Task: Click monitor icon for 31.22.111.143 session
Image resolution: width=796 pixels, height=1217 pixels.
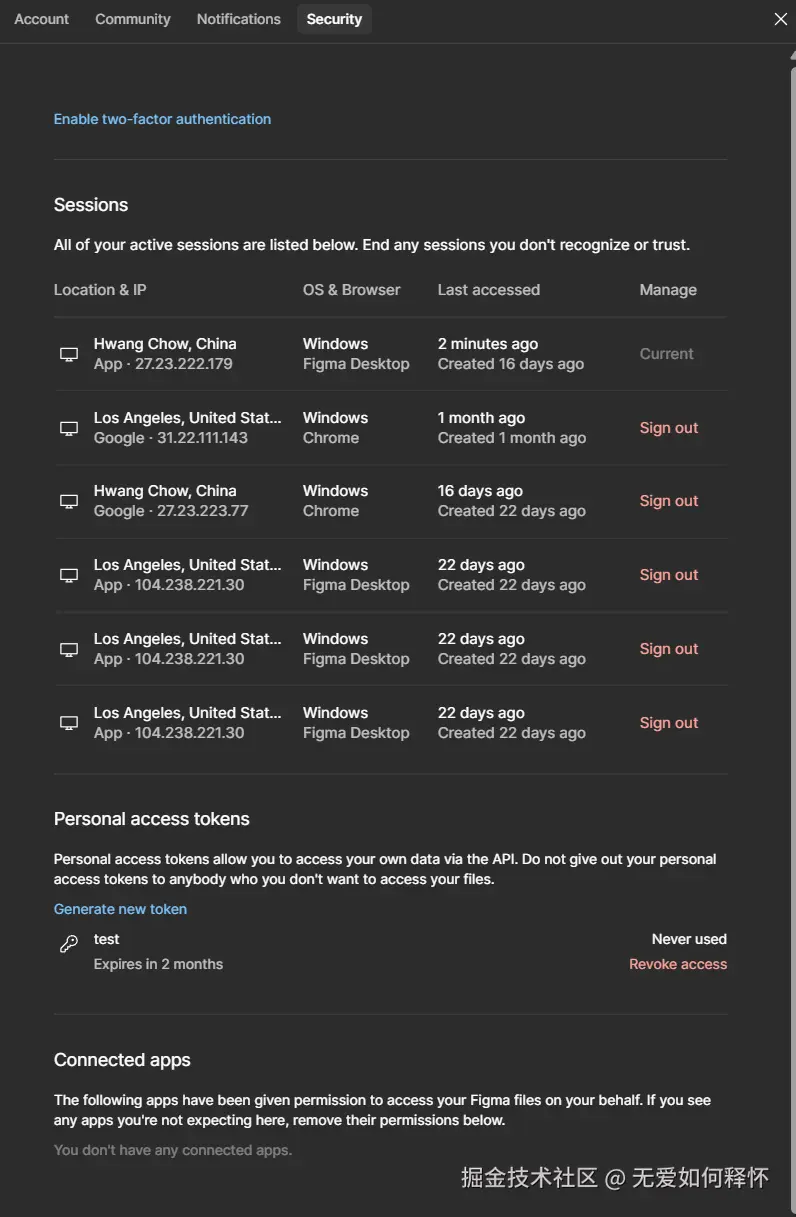Action: coord(69,428)
